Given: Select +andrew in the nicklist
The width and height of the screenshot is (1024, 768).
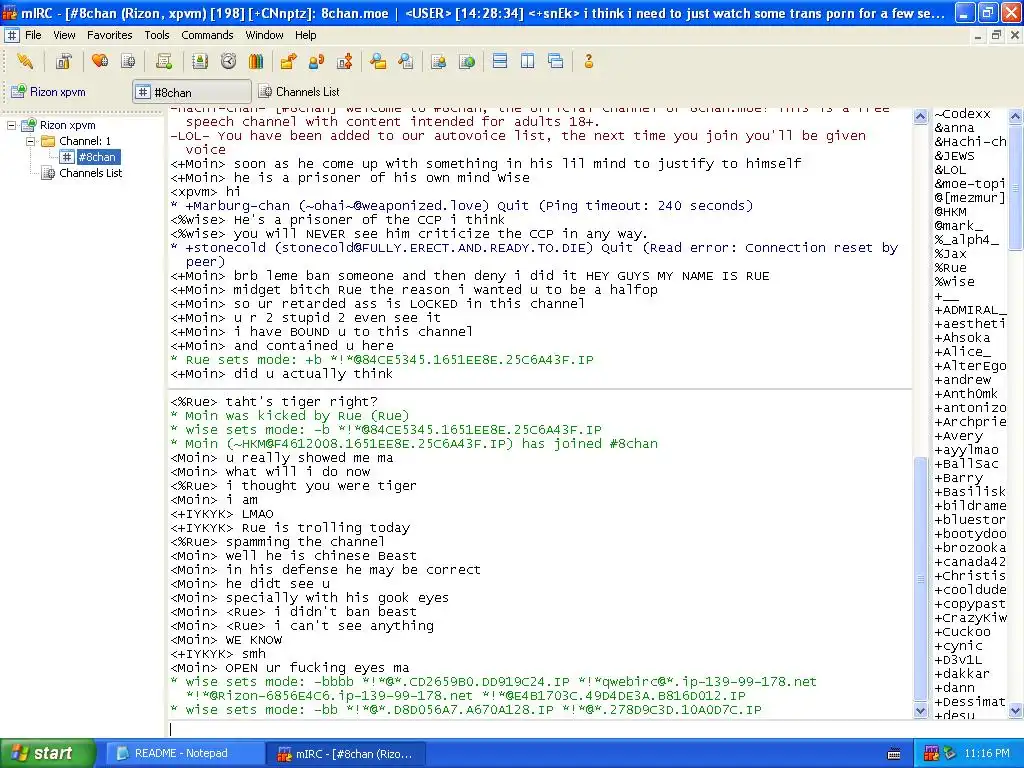Looking at the screenshot, I should coord(963,379).
